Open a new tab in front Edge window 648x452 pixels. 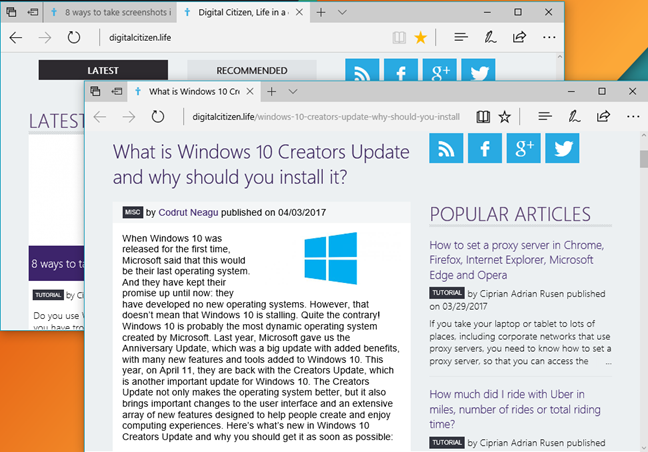272,91
